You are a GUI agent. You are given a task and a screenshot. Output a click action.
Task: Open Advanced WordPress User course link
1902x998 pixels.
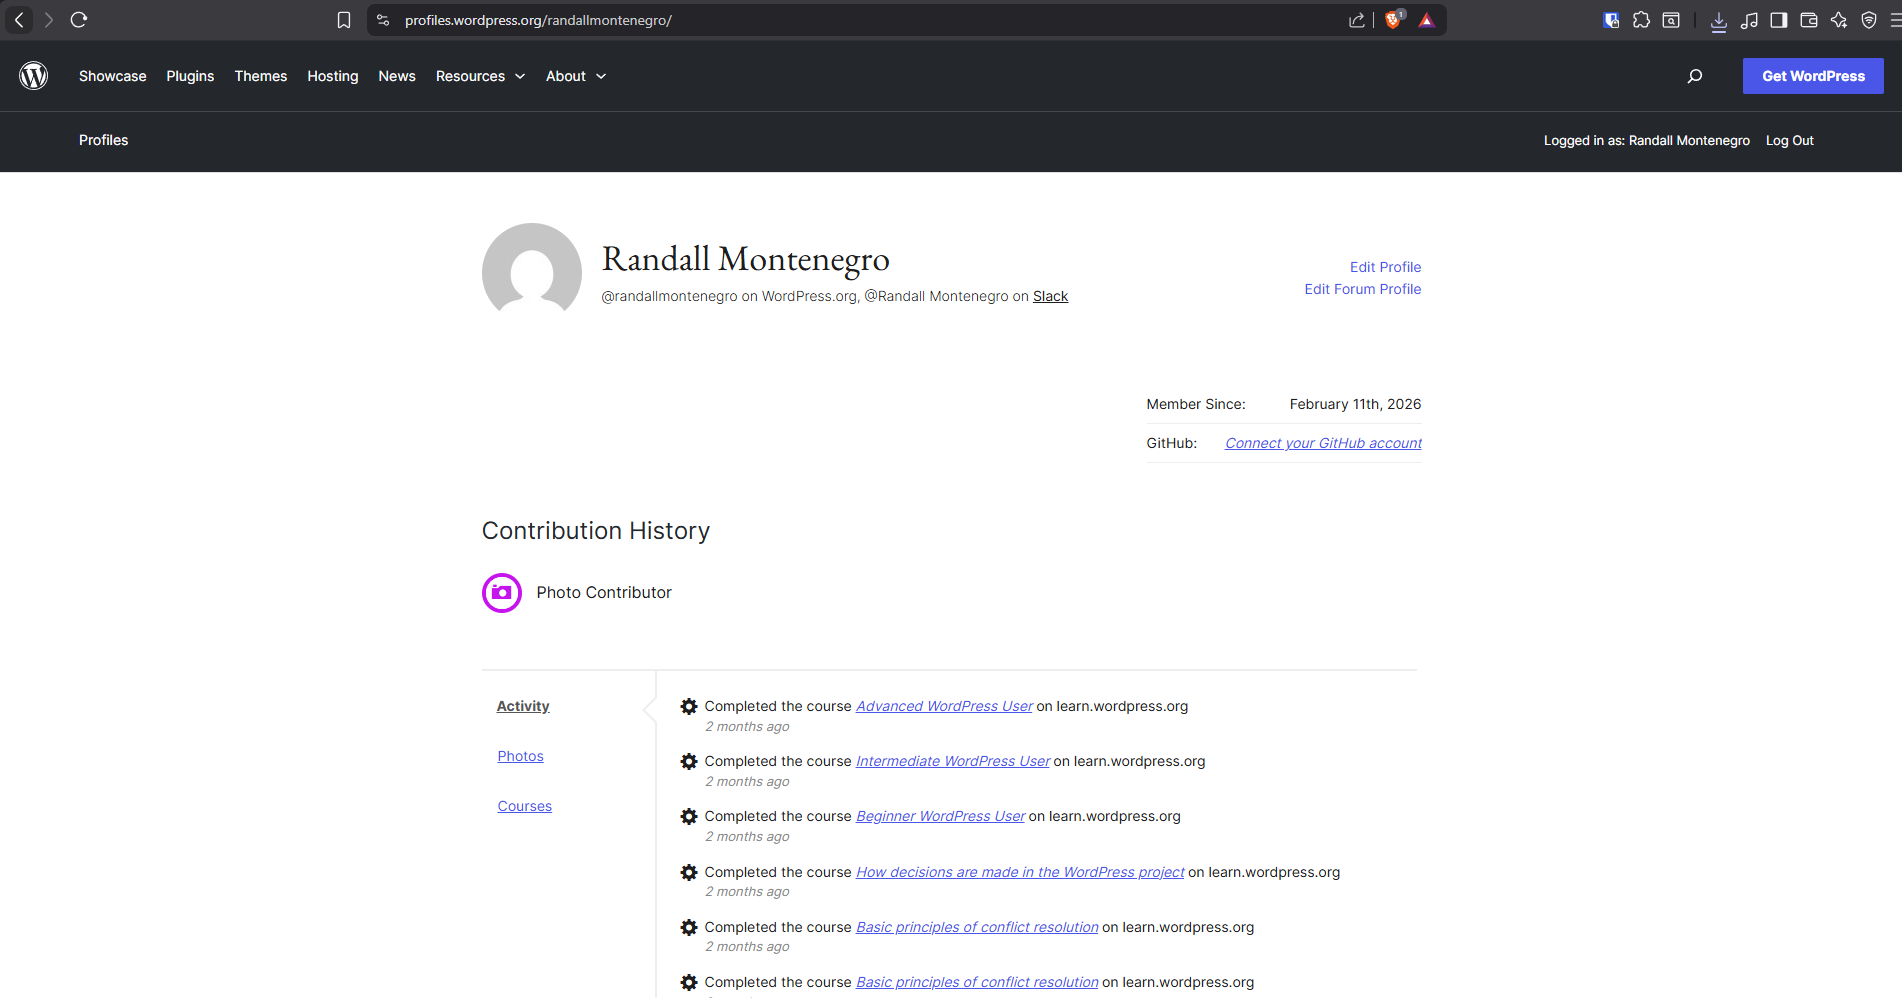(944, 706)
